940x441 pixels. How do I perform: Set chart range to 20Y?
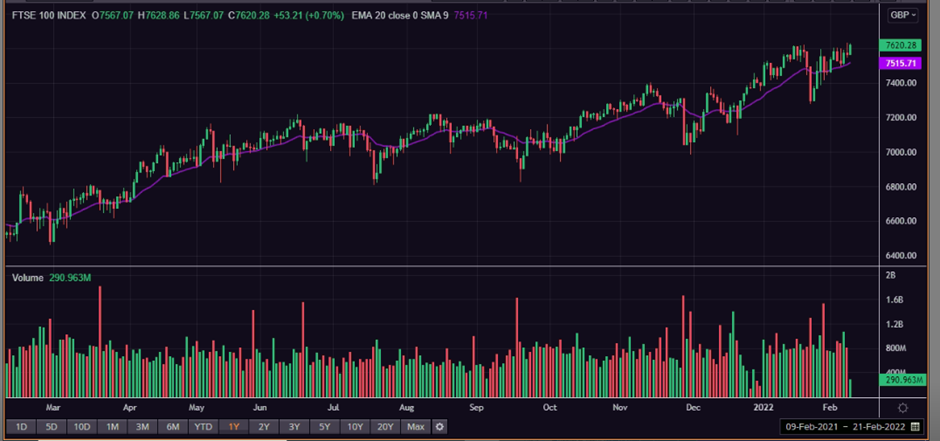[x=385, y=427]
